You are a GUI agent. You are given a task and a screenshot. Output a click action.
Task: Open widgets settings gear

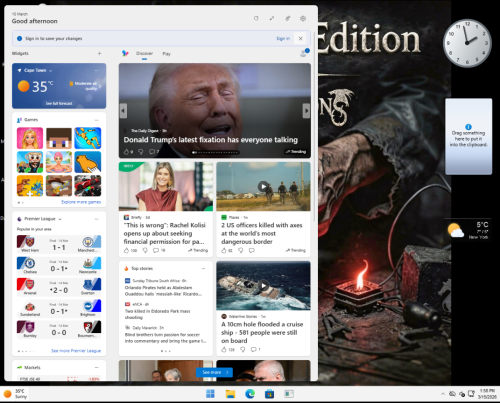click(x=303, y=18)
